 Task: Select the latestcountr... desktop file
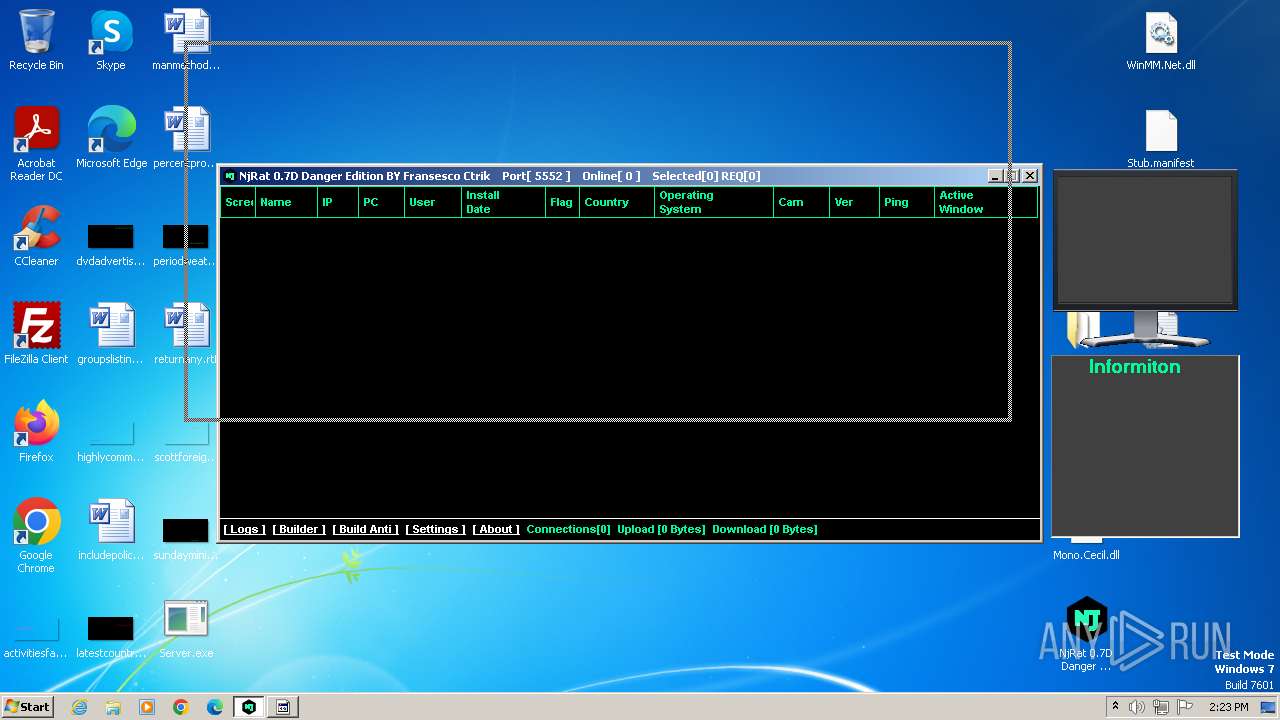(x=110, y=635)
